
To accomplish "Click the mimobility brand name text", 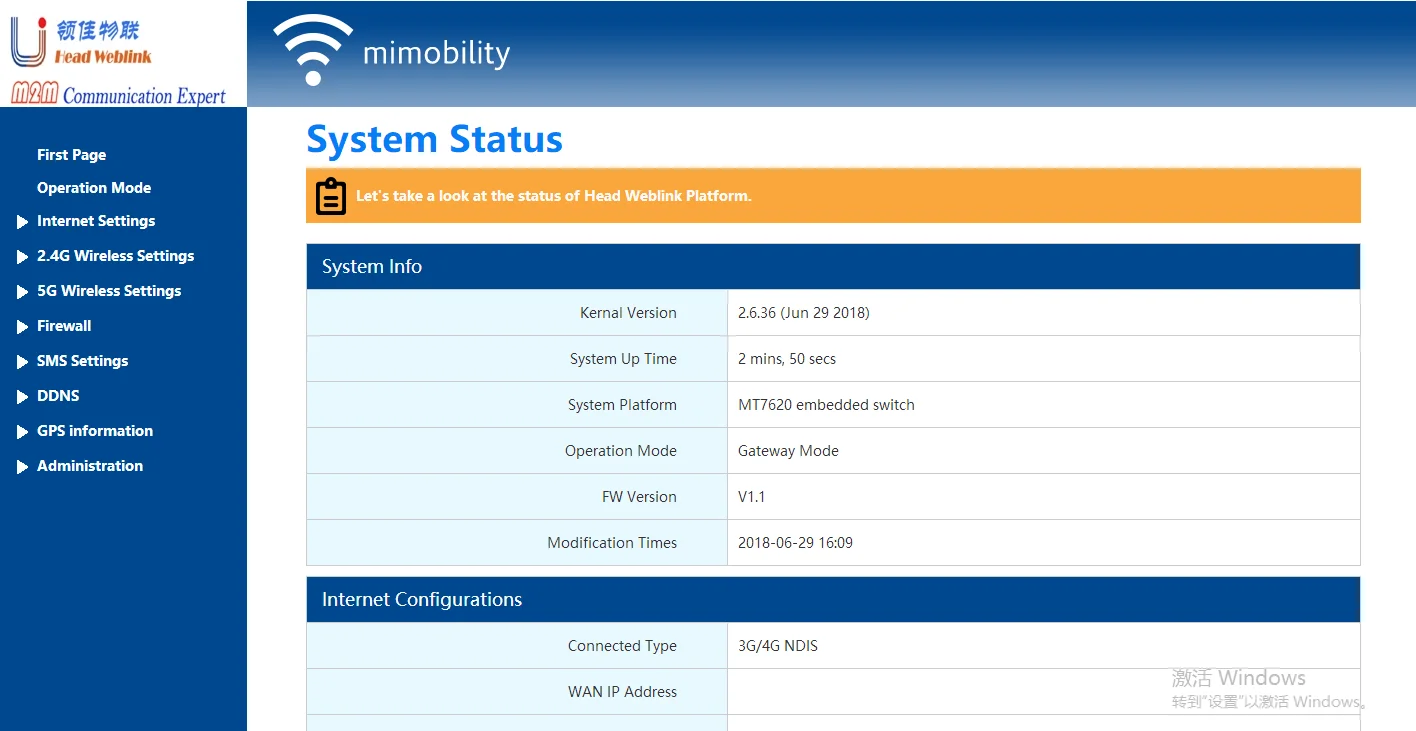I will coord(436,53).
